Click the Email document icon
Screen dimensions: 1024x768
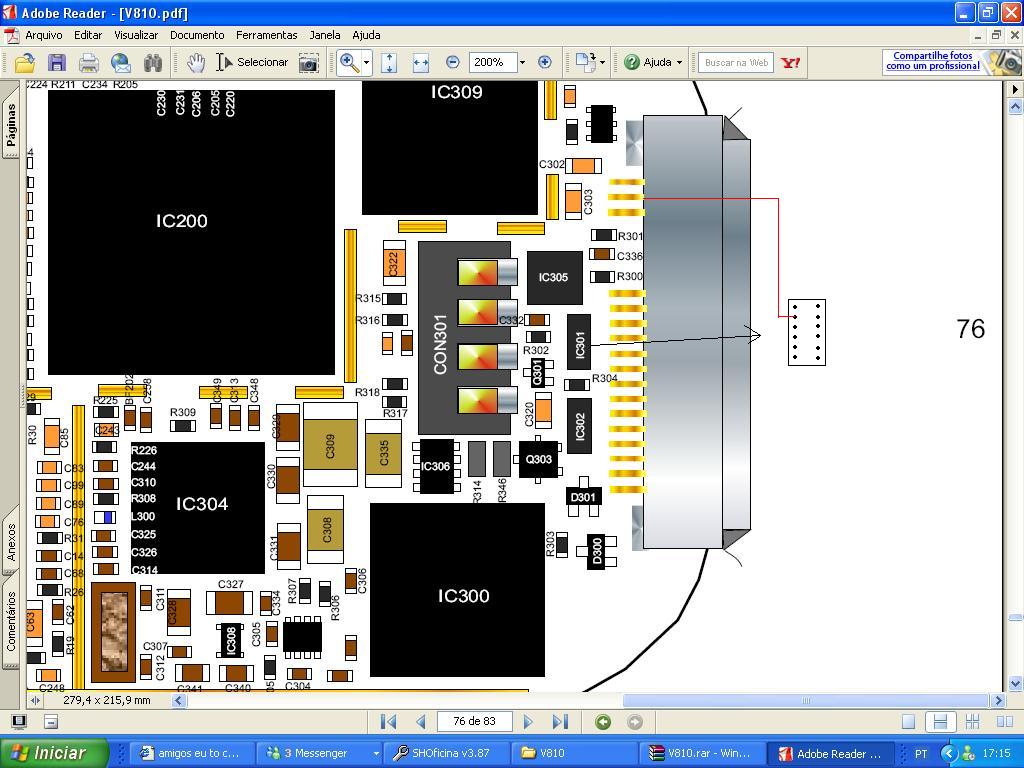tap(121, 63)
